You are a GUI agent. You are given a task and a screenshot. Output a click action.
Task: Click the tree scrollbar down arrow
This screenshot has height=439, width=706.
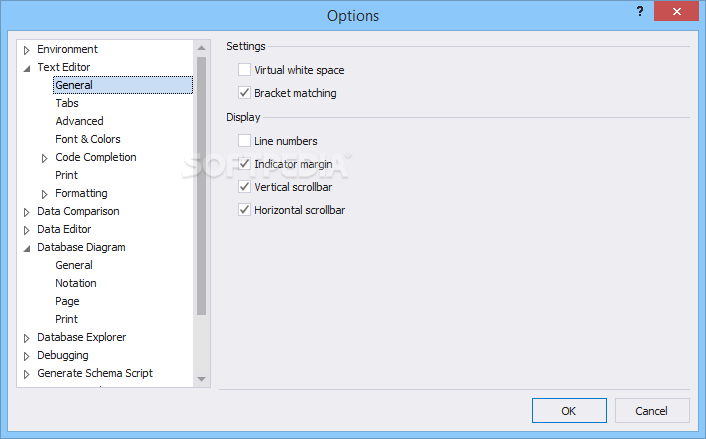[202, 379]
